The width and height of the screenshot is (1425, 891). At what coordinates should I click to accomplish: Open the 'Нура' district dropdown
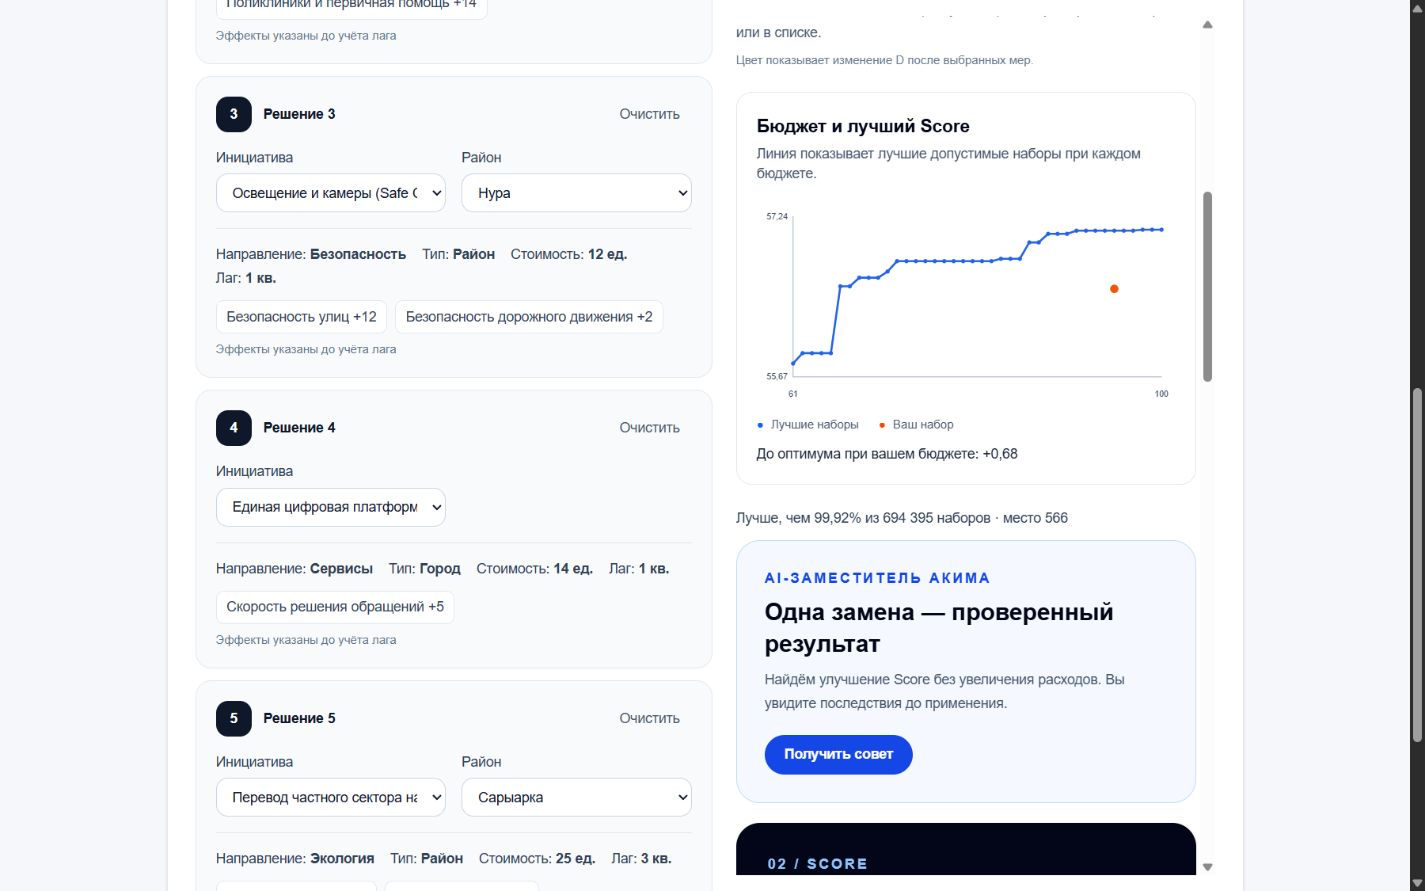(x=576, y=193)
